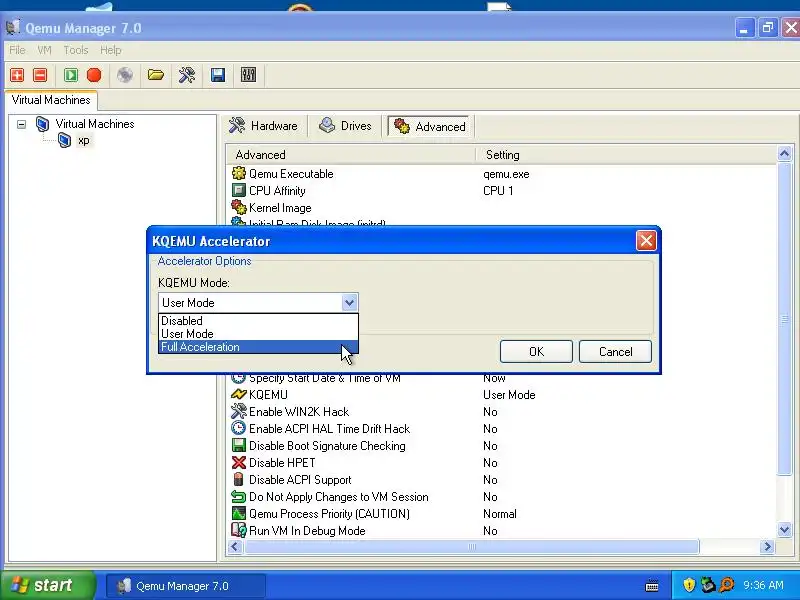
Task: Stop VM with red circle toolbar icon
Action: coord(94,75)
